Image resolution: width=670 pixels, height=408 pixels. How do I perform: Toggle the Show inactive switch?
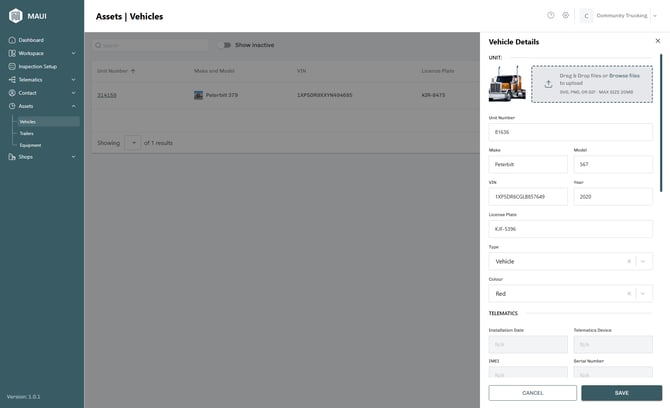coord(224,45)
